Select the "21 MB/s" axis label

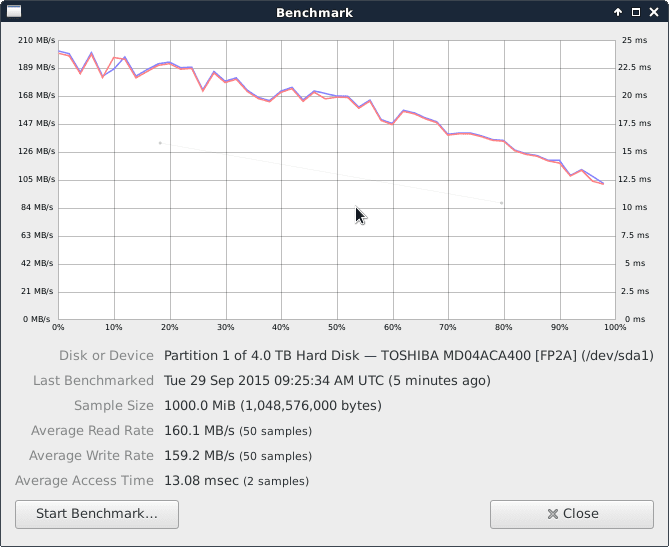tap(37, 291)
